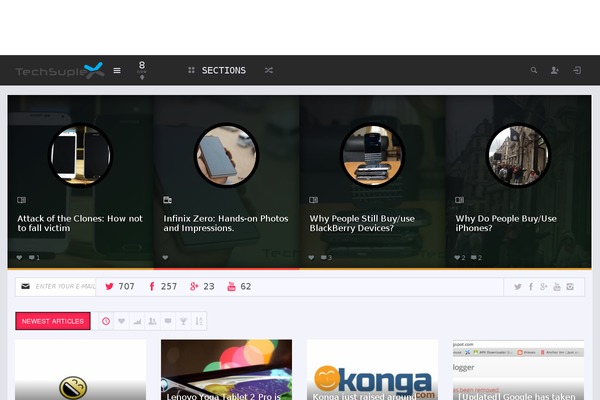Open BlackBerry Devices article circular thumbnail
This screenshot has height=400, width=600.
(372, 155)
